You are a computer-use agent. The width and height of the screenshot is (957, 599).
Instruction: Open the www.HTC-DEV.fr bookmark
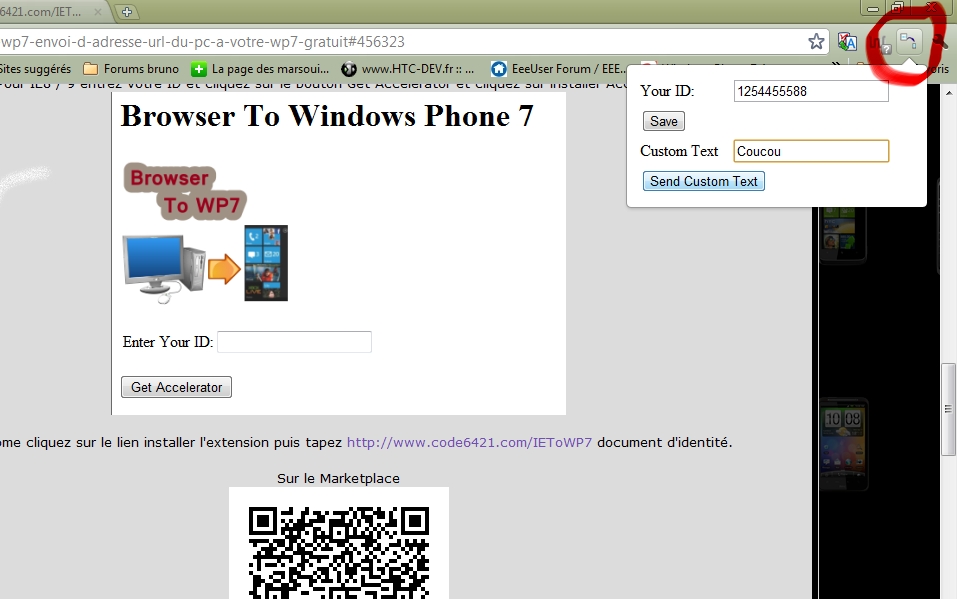[x=408, y=69]
